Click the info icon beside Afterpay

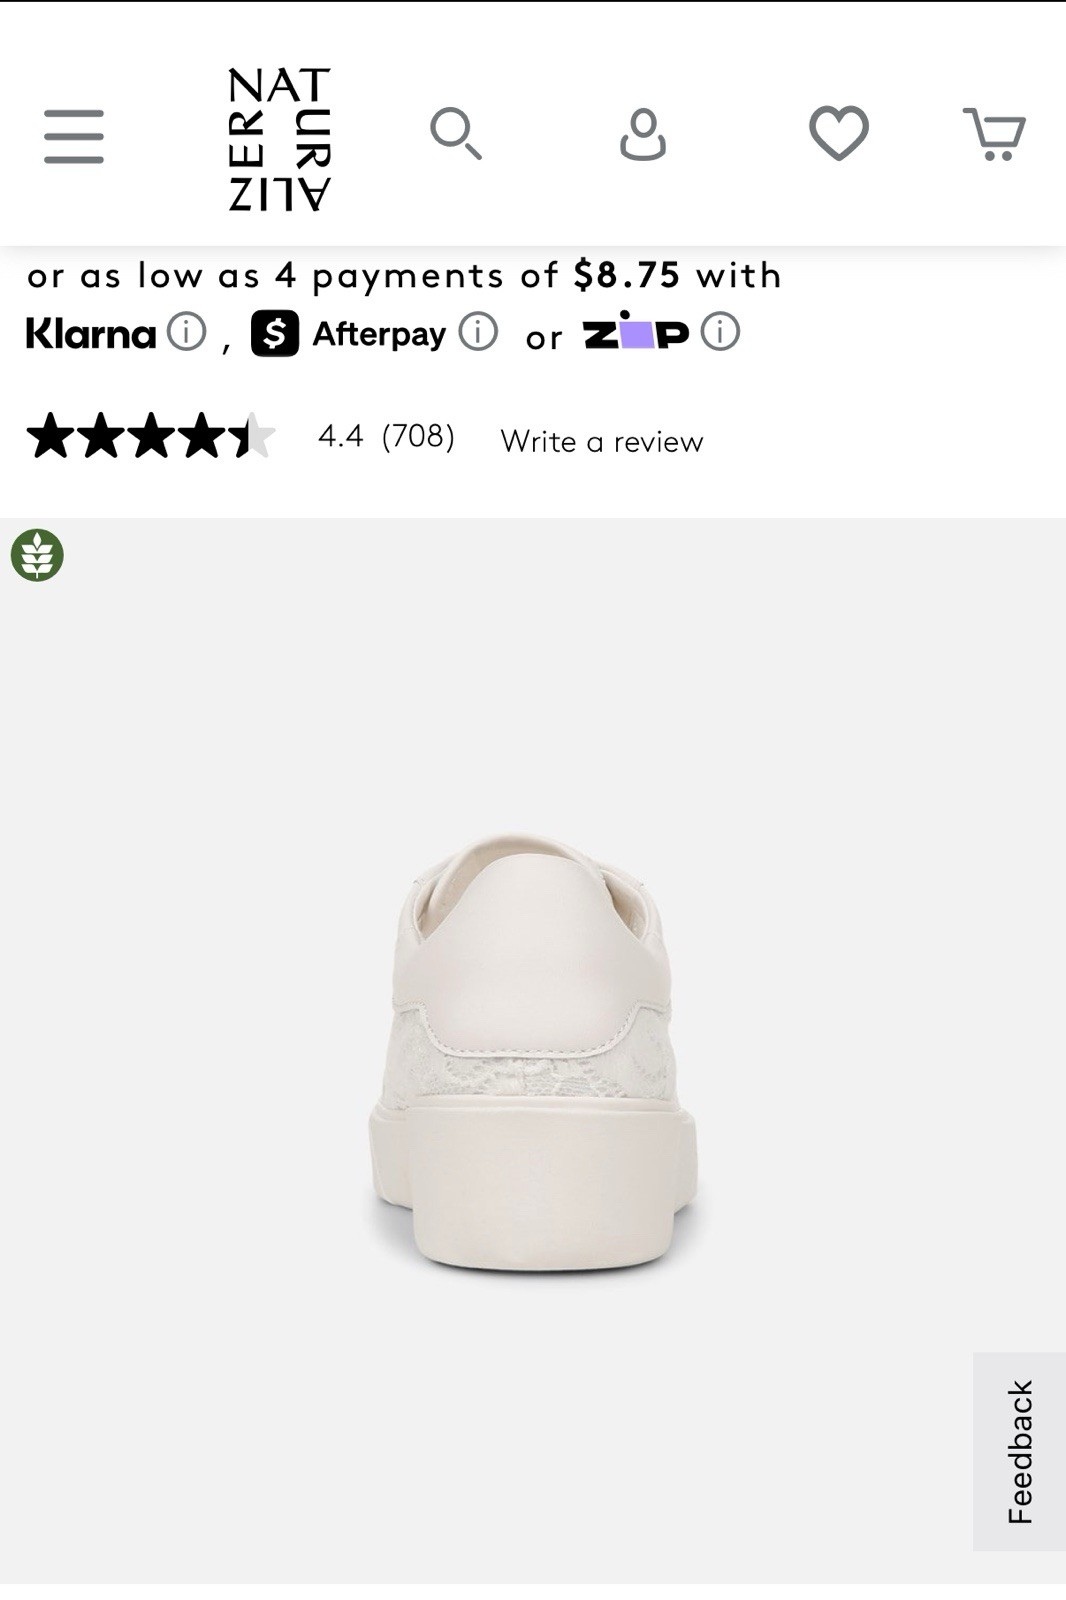[x=478, y=331]
